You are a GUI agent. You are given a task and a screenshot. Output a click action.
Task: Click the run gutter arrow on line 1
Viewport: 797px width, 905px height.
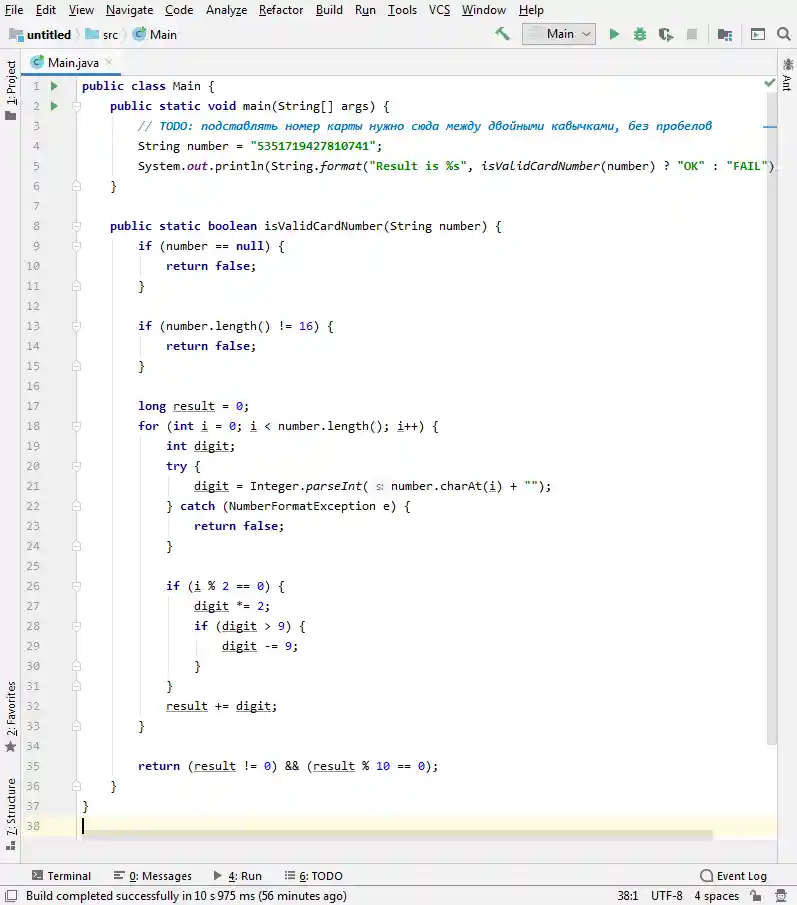coord(54,86)
